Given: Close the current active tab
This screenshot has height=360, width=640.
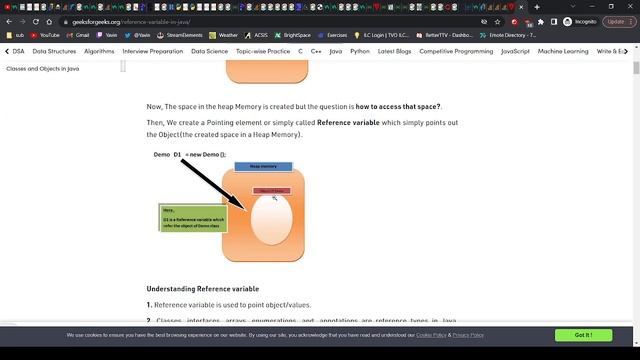Looking at the screenshot, I should click(521, 7).
